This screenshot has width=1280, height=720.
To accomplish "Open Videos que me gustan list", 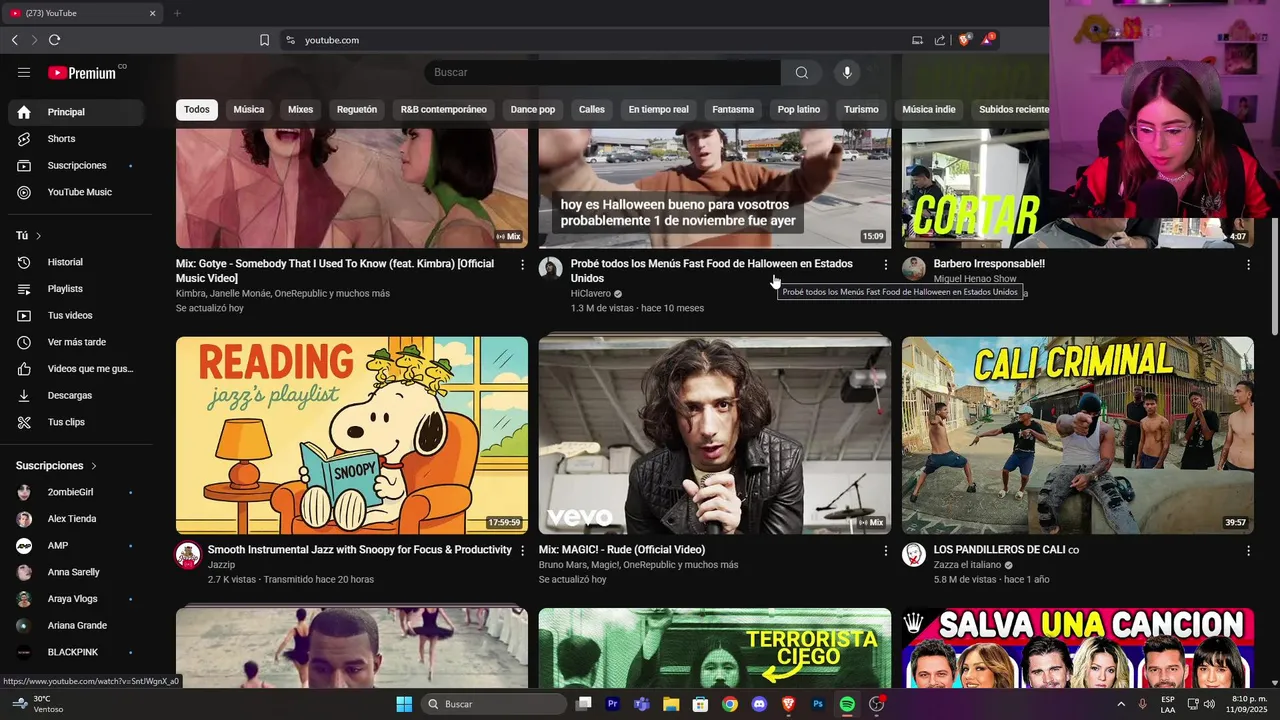I will (76, 369).
